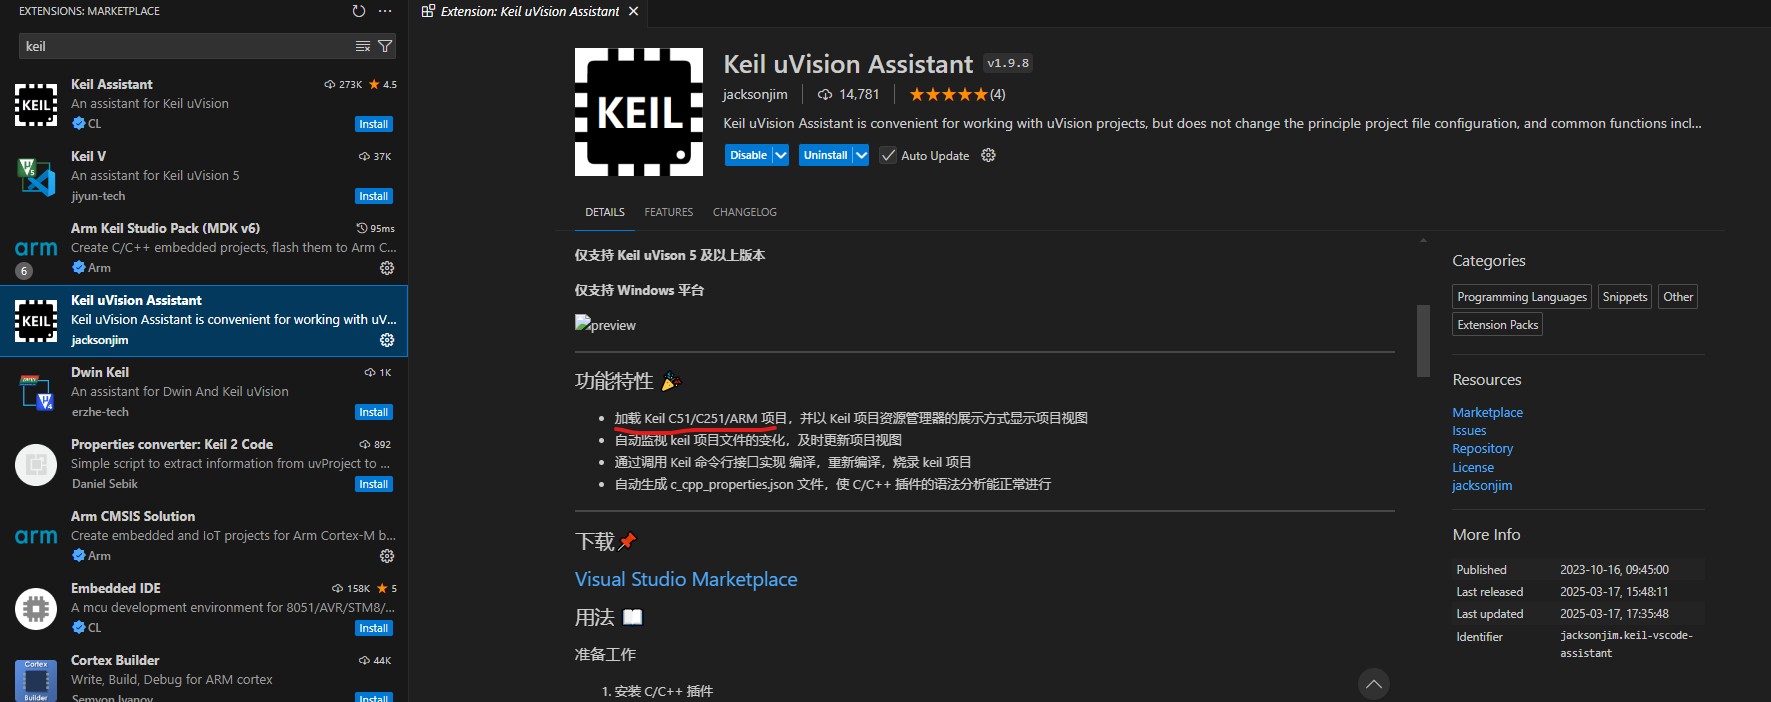This screenshot has width=1771, height=702.
Task: Click the version badge v1.9.8
Action: [1008, 63]
